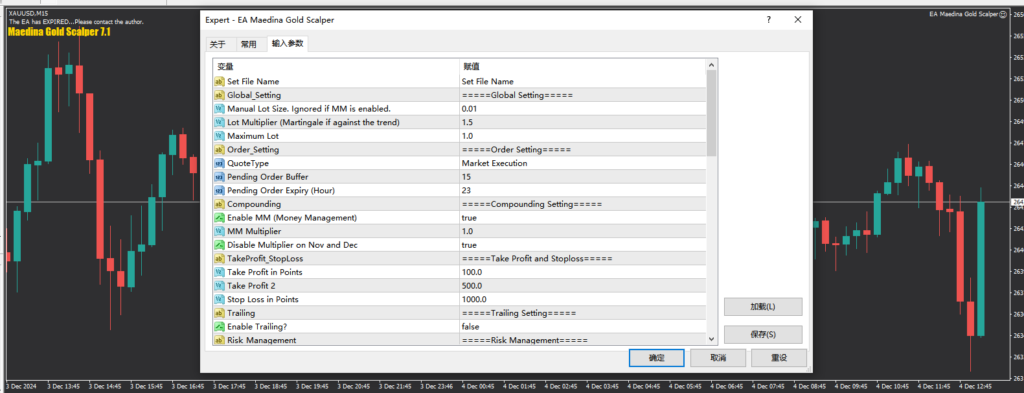Click the Compounding row icon
1024x393 pixels.
click(219, 204)
